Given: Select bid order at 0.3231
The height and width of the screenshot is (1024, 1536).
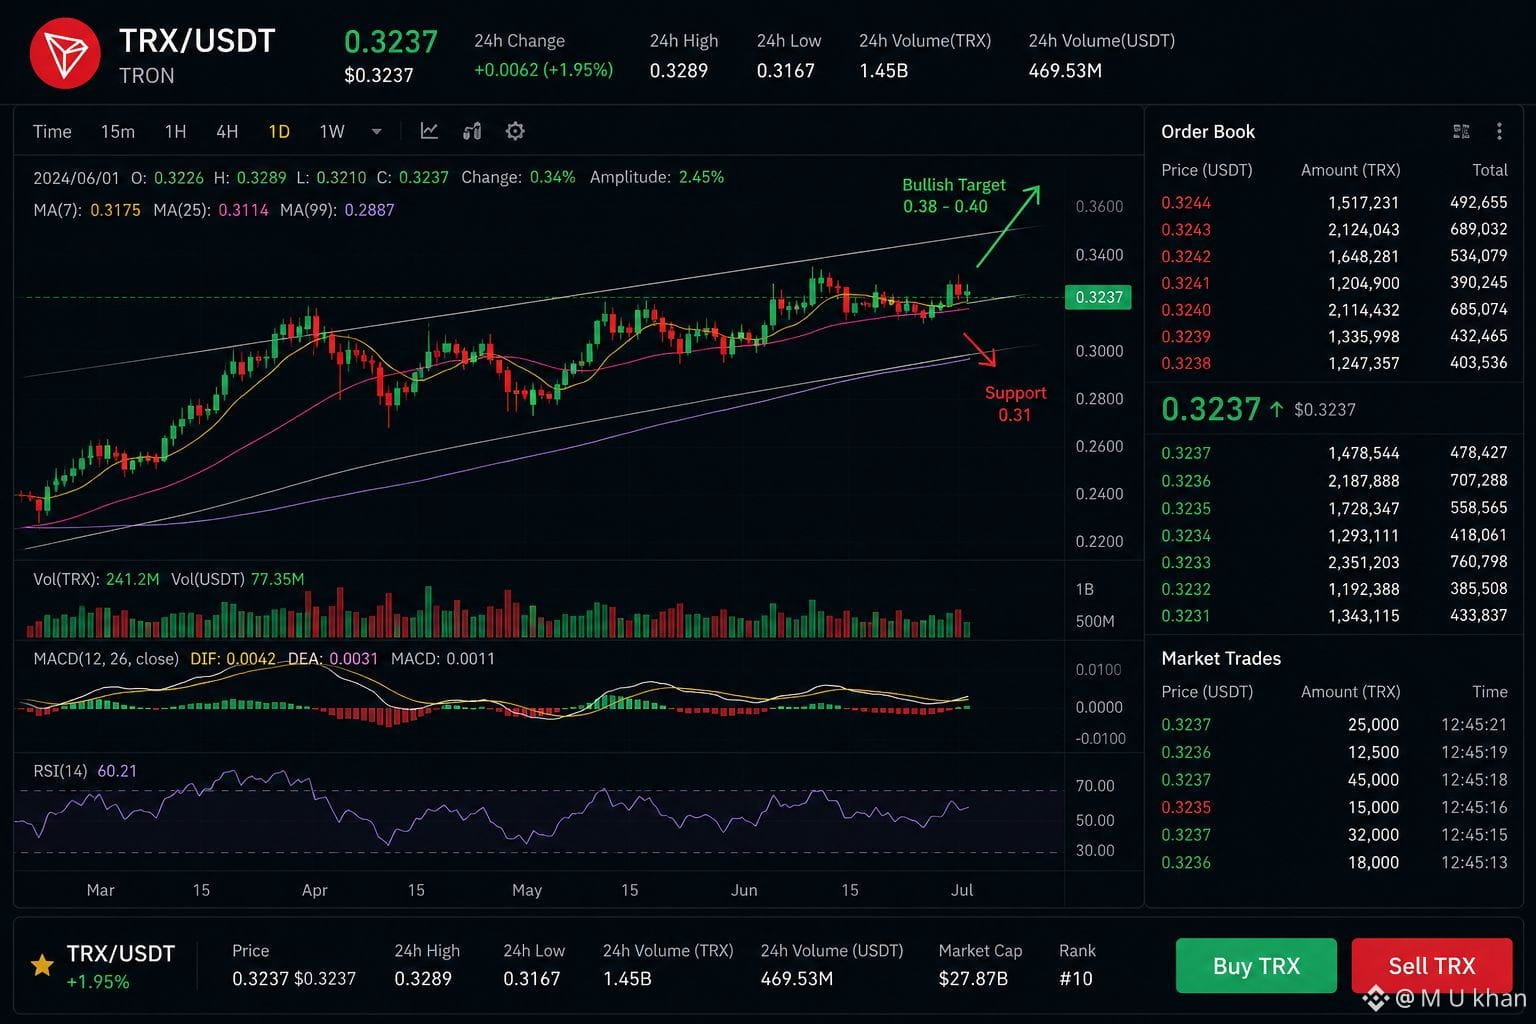Looking at the screenshot, I should coord(1334,616).
